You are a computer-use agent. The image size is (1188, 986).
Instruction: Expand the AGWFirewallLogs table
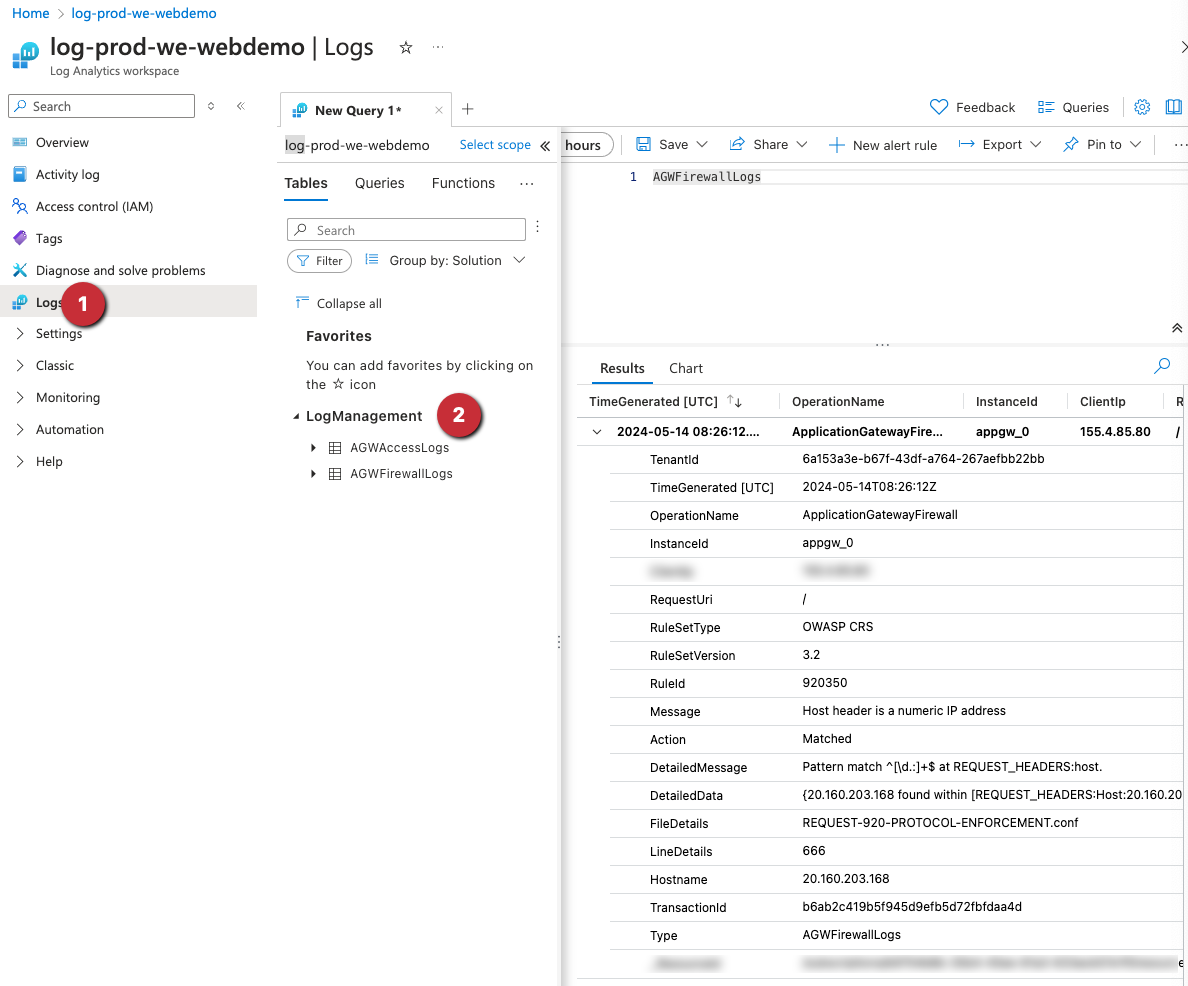coord(313,474)
